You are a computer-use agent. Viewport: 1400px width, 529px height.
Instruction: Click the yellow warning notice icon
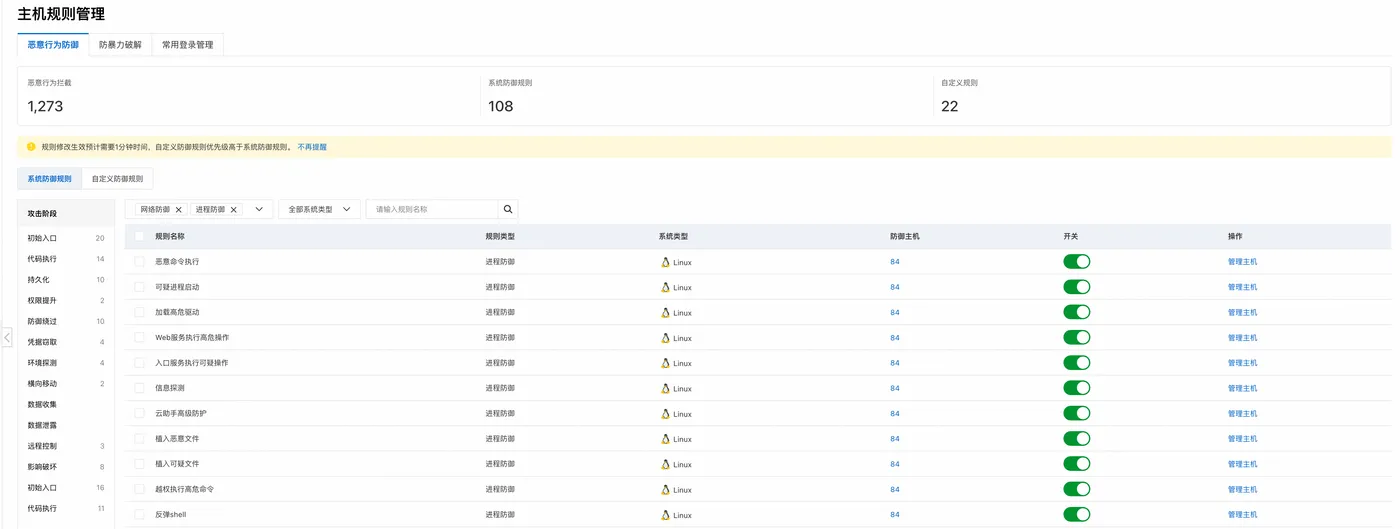click(x=31, y=146)
